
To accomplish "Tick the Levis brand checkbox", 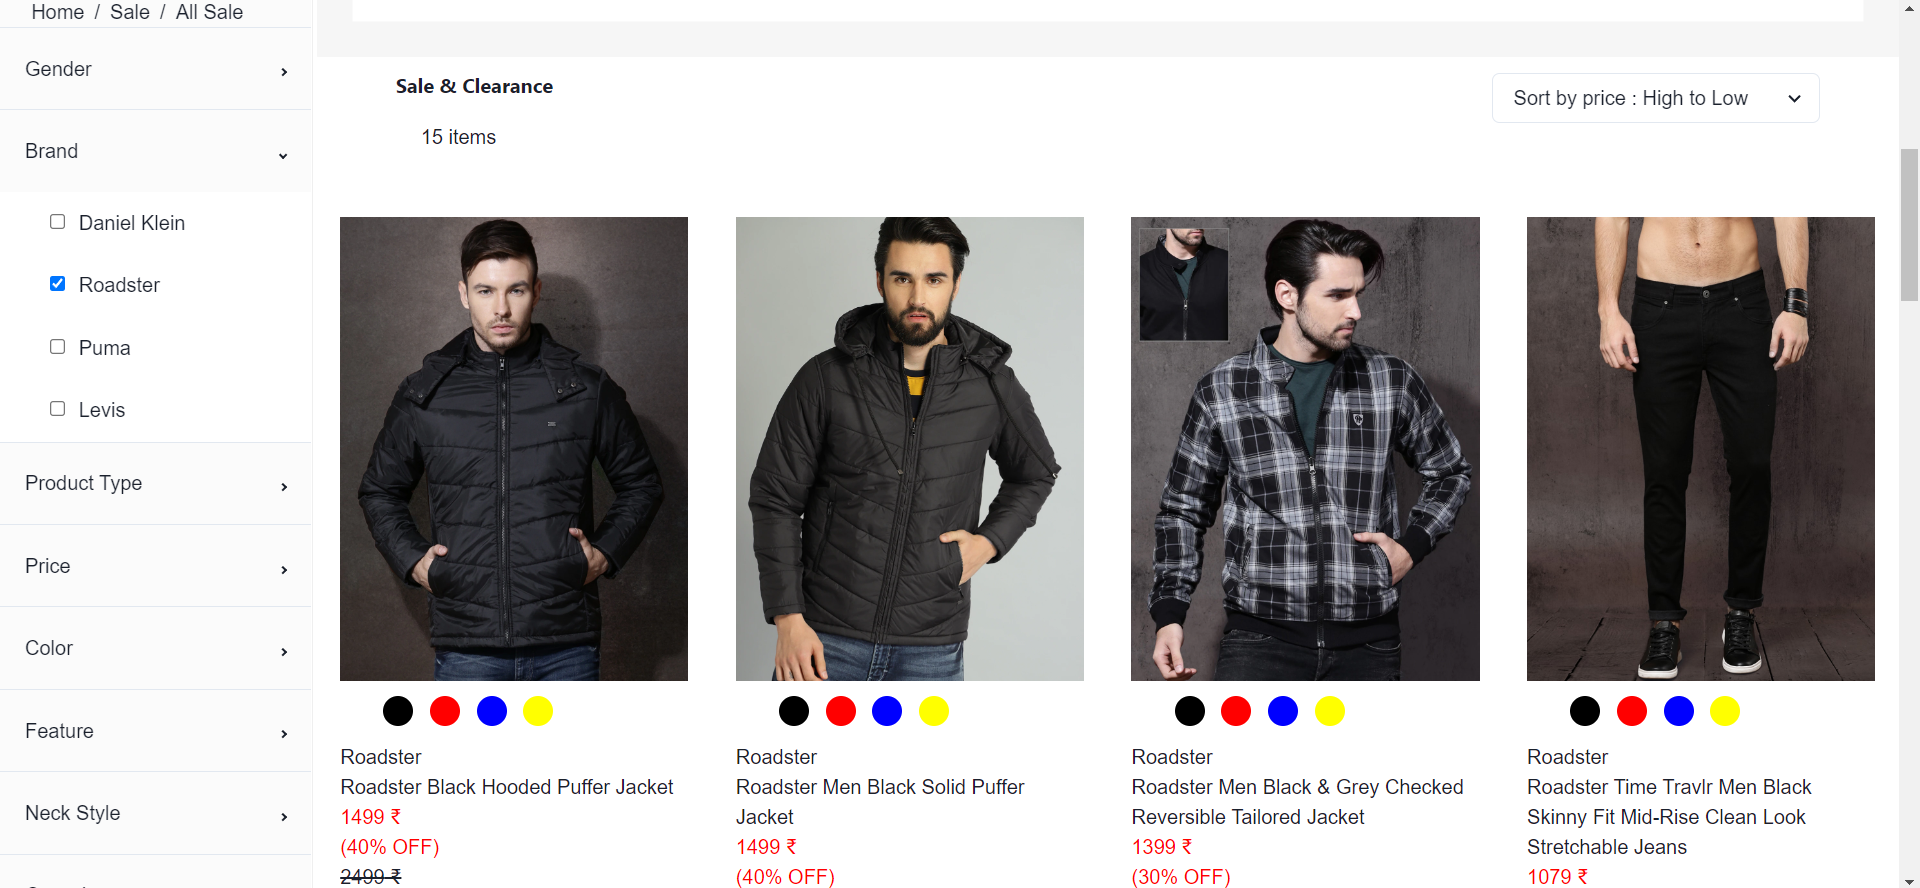I will coord(58,409).
